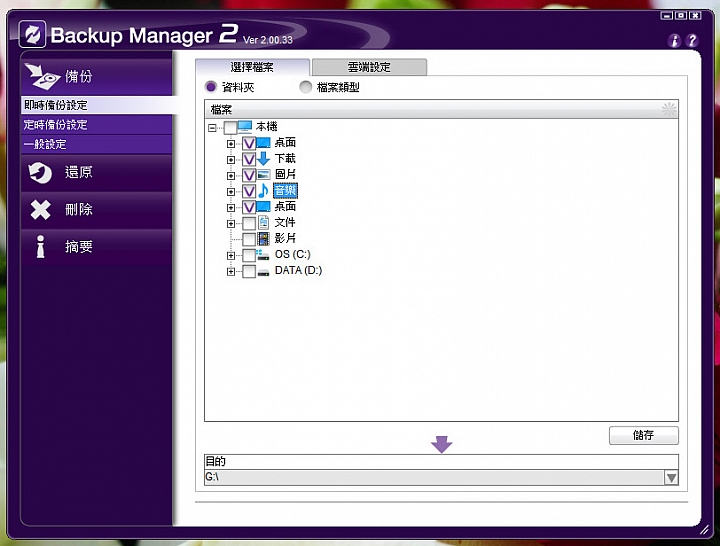Uncheck the 音樂 checkbox

tap(249, 191)
